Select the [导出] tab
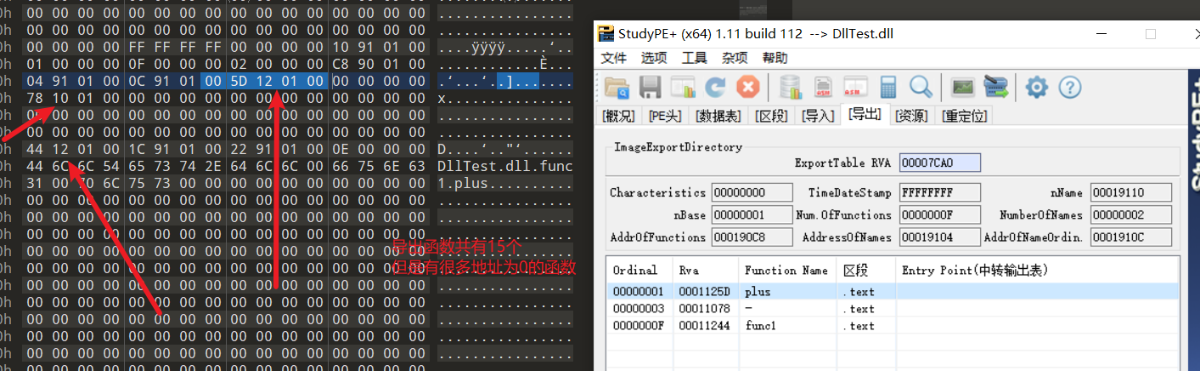Image resolution: width=1200 pixels, height=371 pixels. tap(864, 114)
